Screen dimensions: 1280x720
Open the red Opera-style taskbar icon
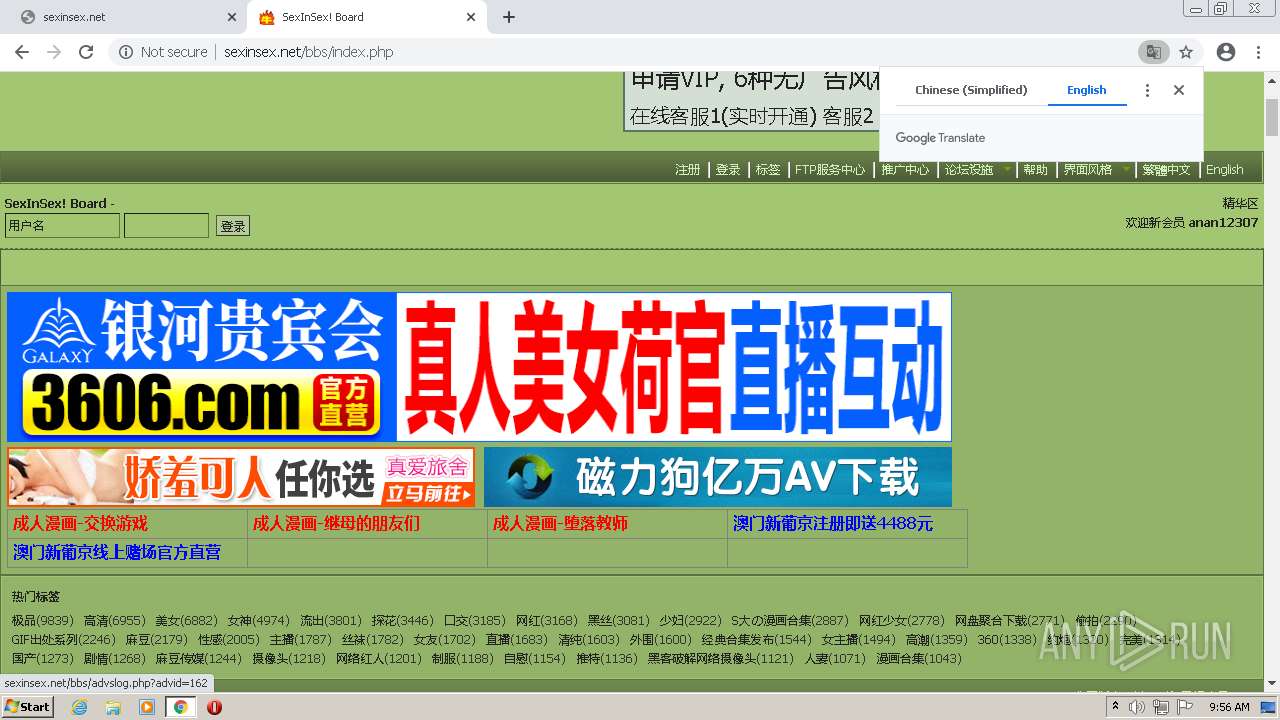214,707
